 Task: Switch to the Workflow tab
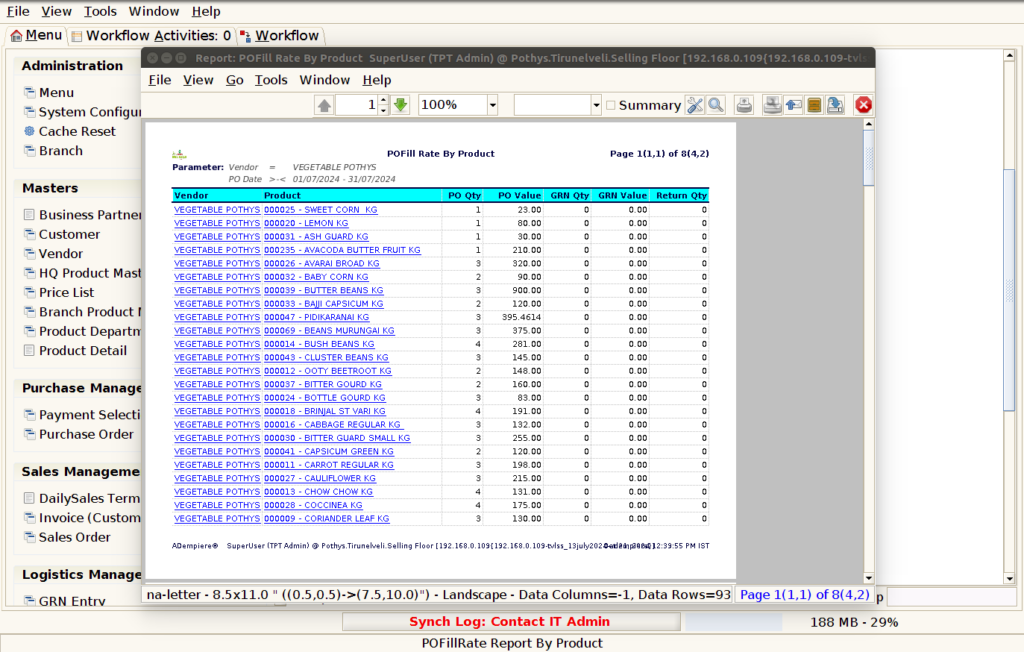point(280,36)
